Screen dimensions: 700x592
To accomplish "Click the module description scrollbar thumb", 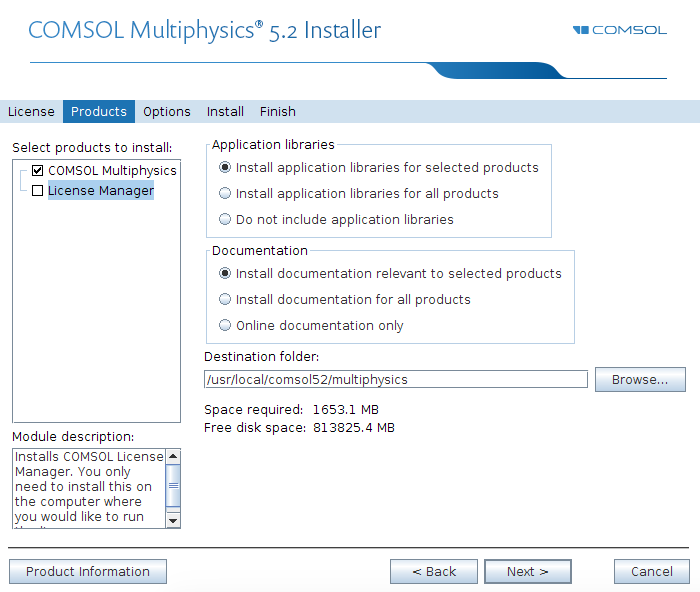I will point(173,486).
